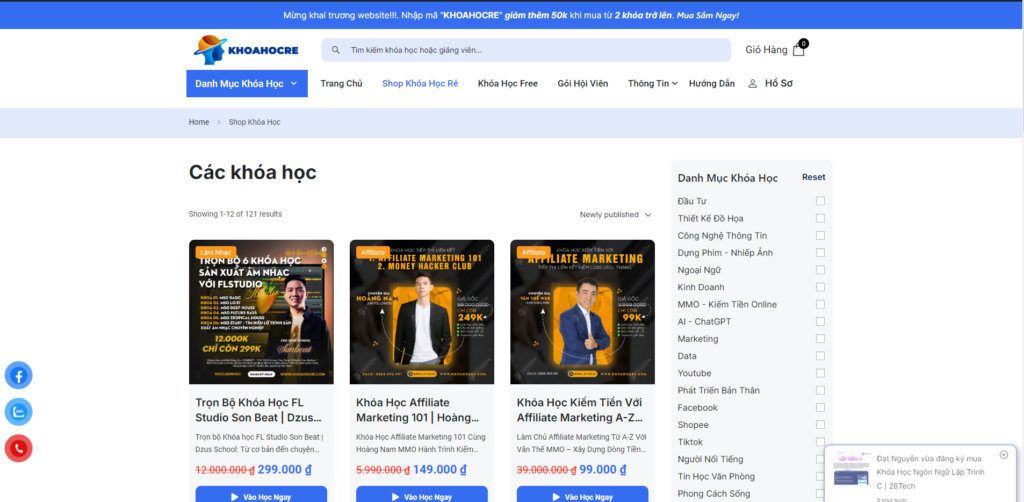Open the Newly published sort dropdown

click(x=615, y=214)
